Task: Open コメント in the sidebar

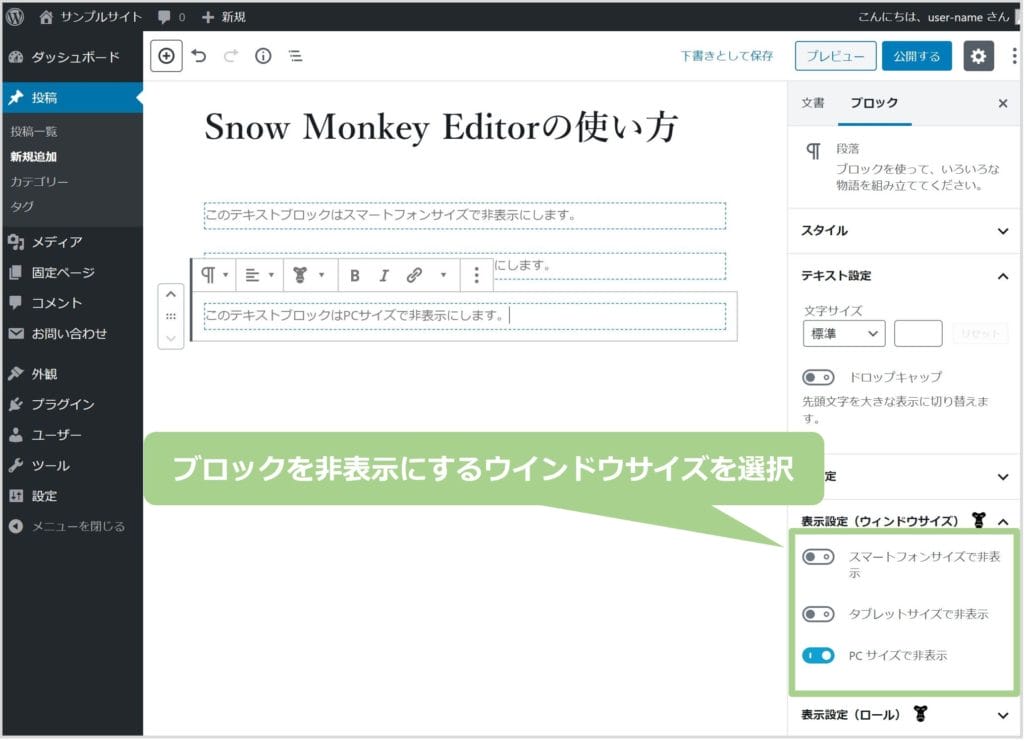Action: coord(72,303)
